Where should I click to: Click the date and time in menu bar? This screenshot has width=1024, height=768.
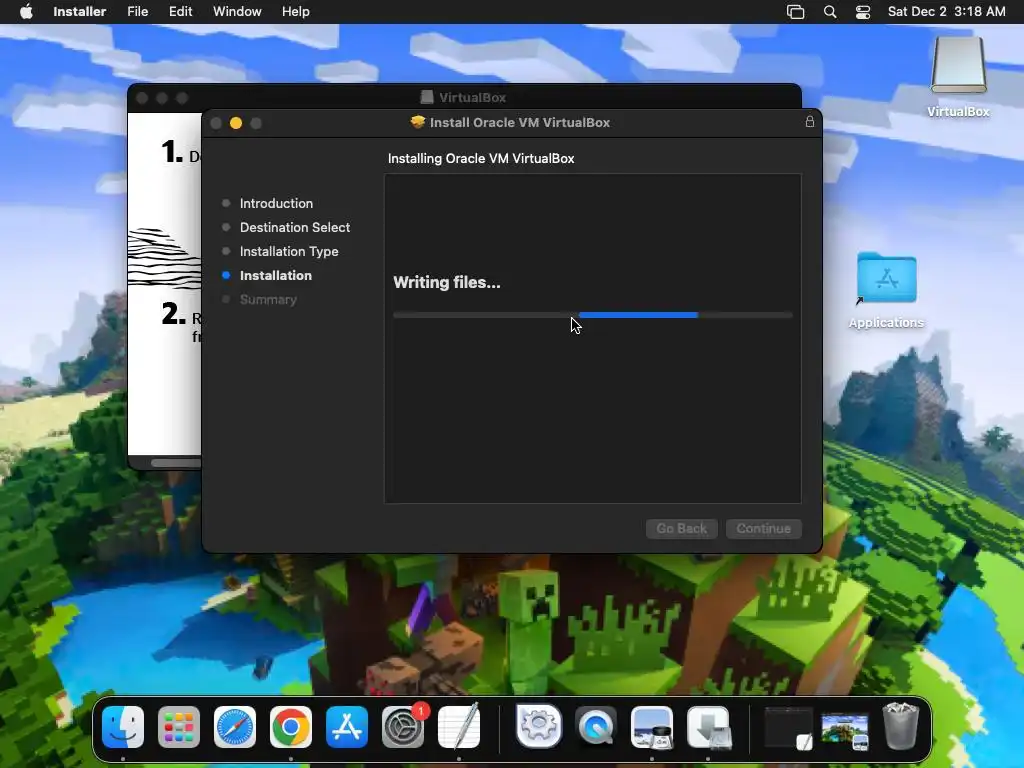point(946,11)
